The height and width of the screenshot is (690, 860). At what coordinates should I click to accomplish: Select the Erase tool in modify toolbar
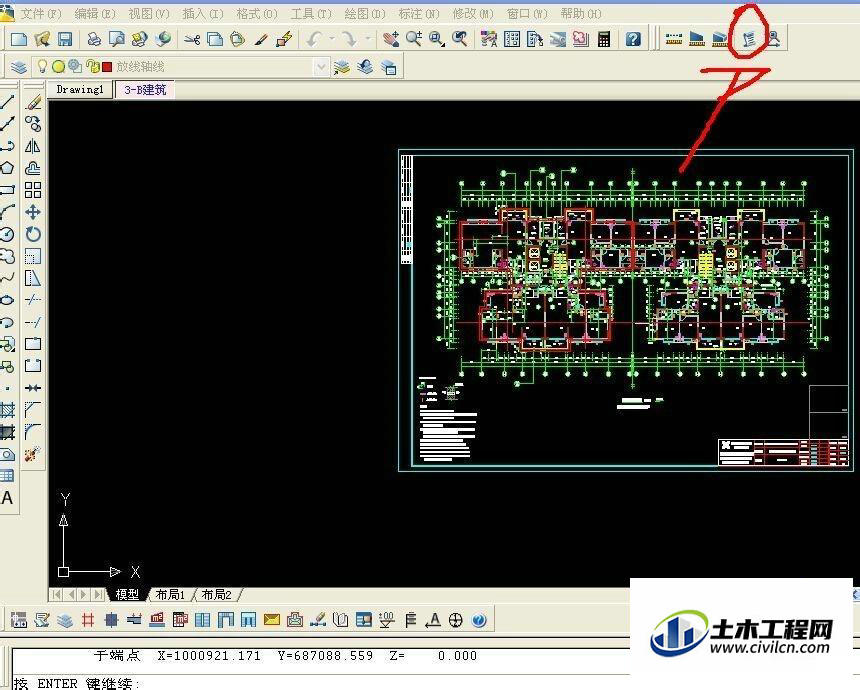33,102
